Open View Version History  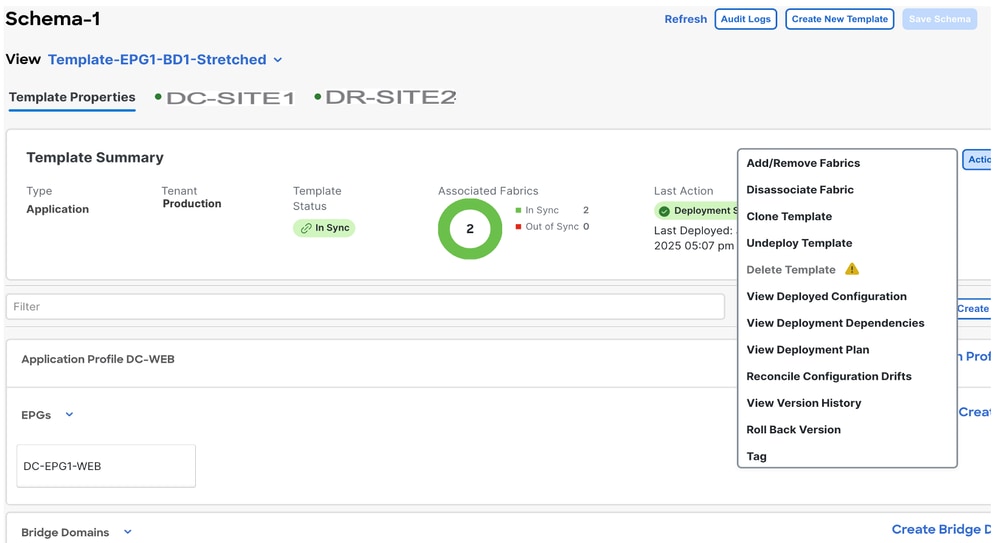click(803, 403)
